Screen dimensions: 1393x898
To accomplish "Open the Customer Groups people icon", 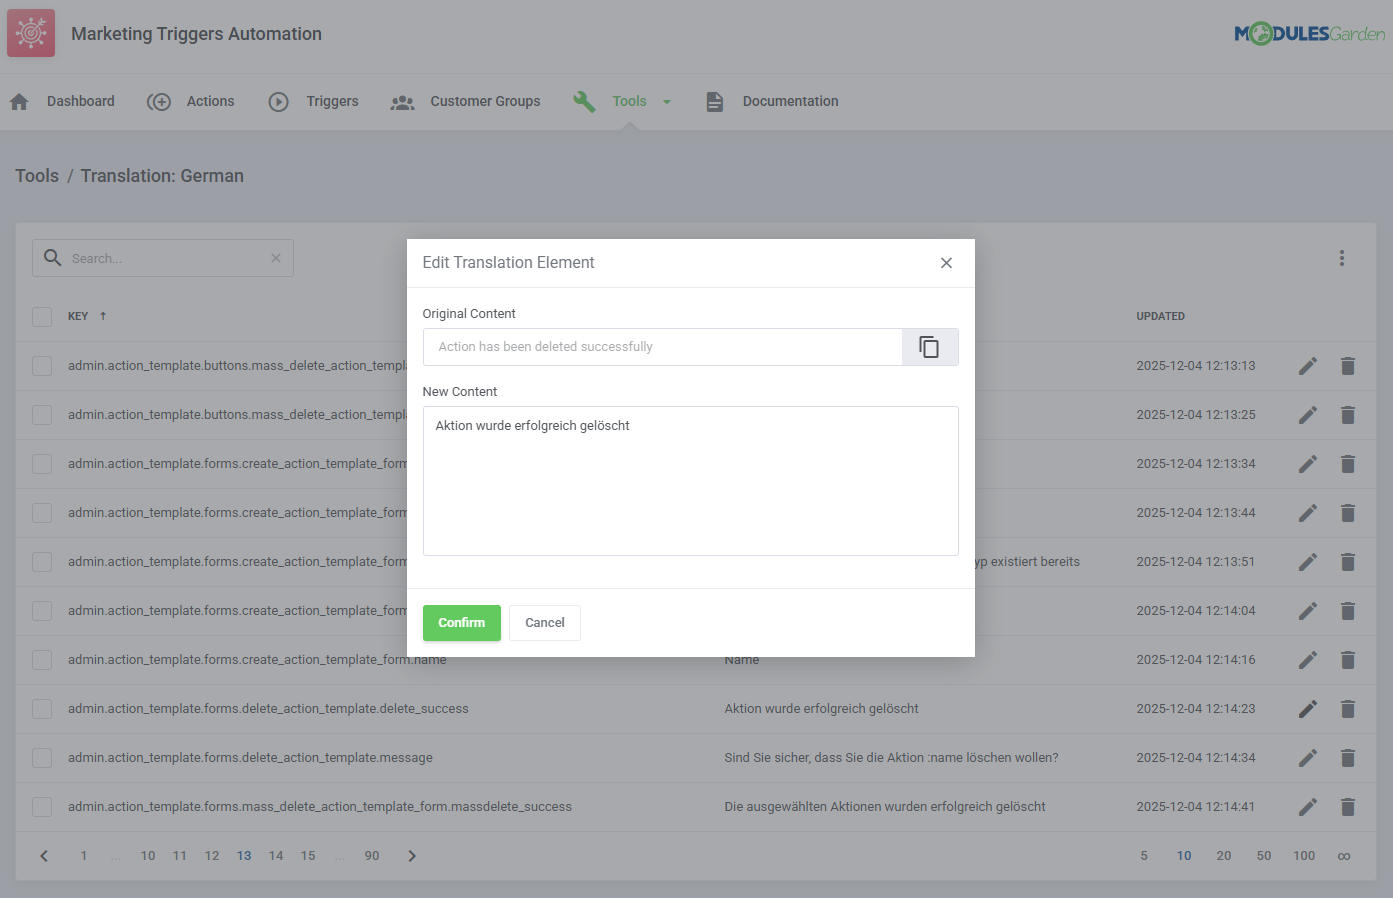I will coord(402,101).
